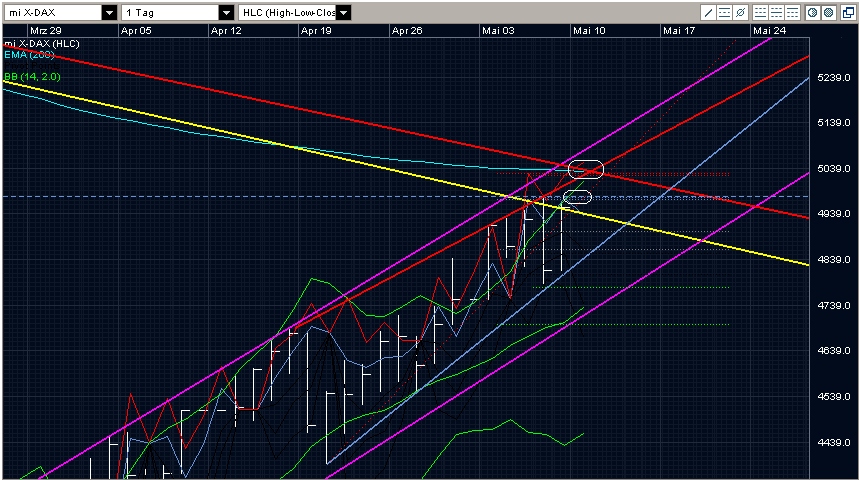Open the HLC chart type dropdown arrow

343,13
